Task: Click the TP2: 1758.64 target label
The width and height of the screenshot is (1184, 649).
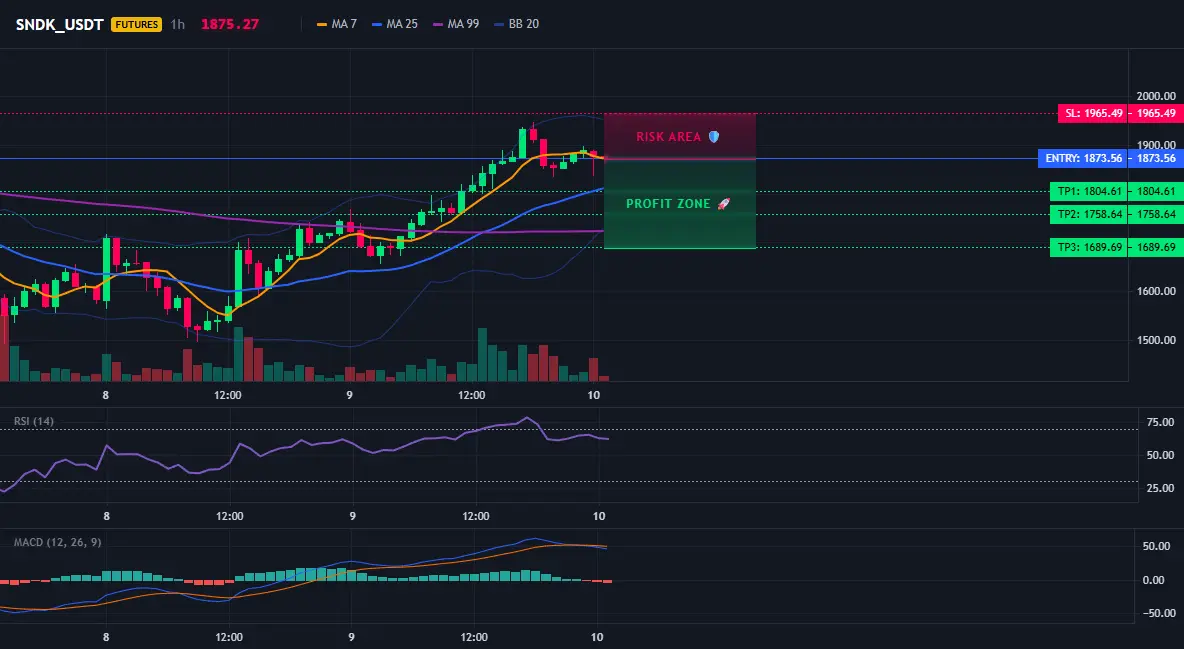Action: 1089,215
